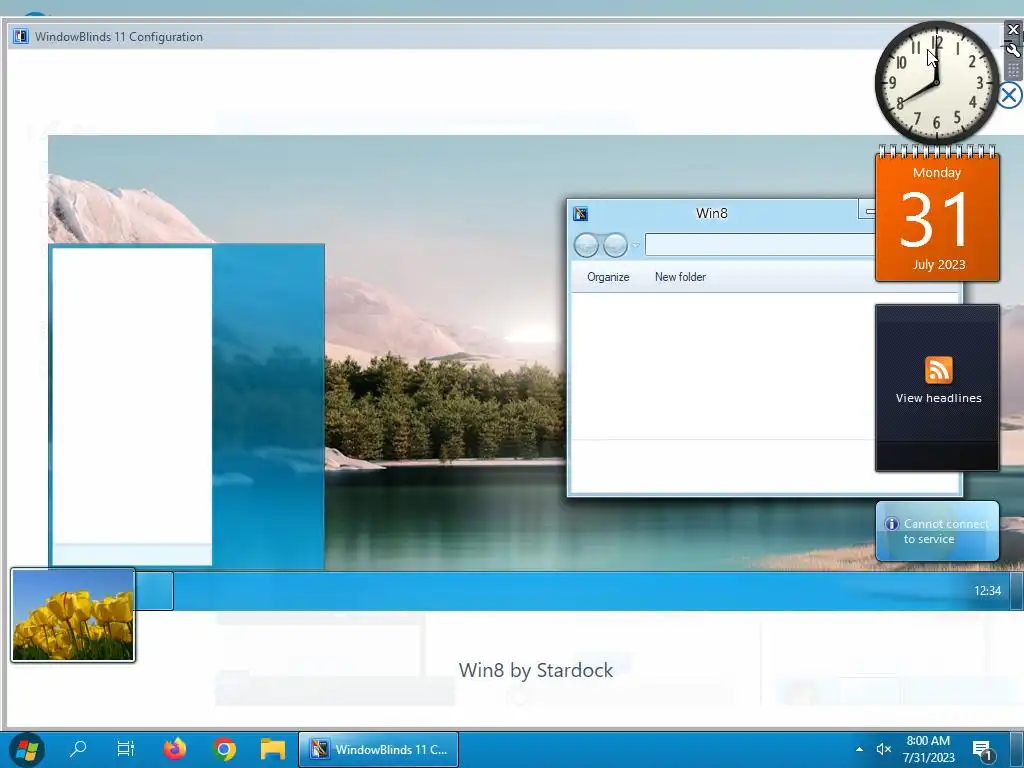Image resolution: width=1024 pixels, height=768 pixels.
Task: Open File Explorer from the taskbar
Action: click(273, 749)
